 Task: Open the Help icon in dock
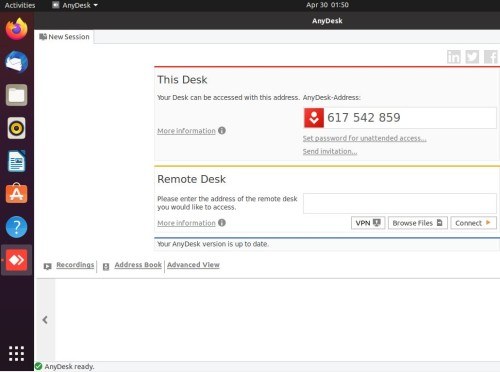(16, 227)
